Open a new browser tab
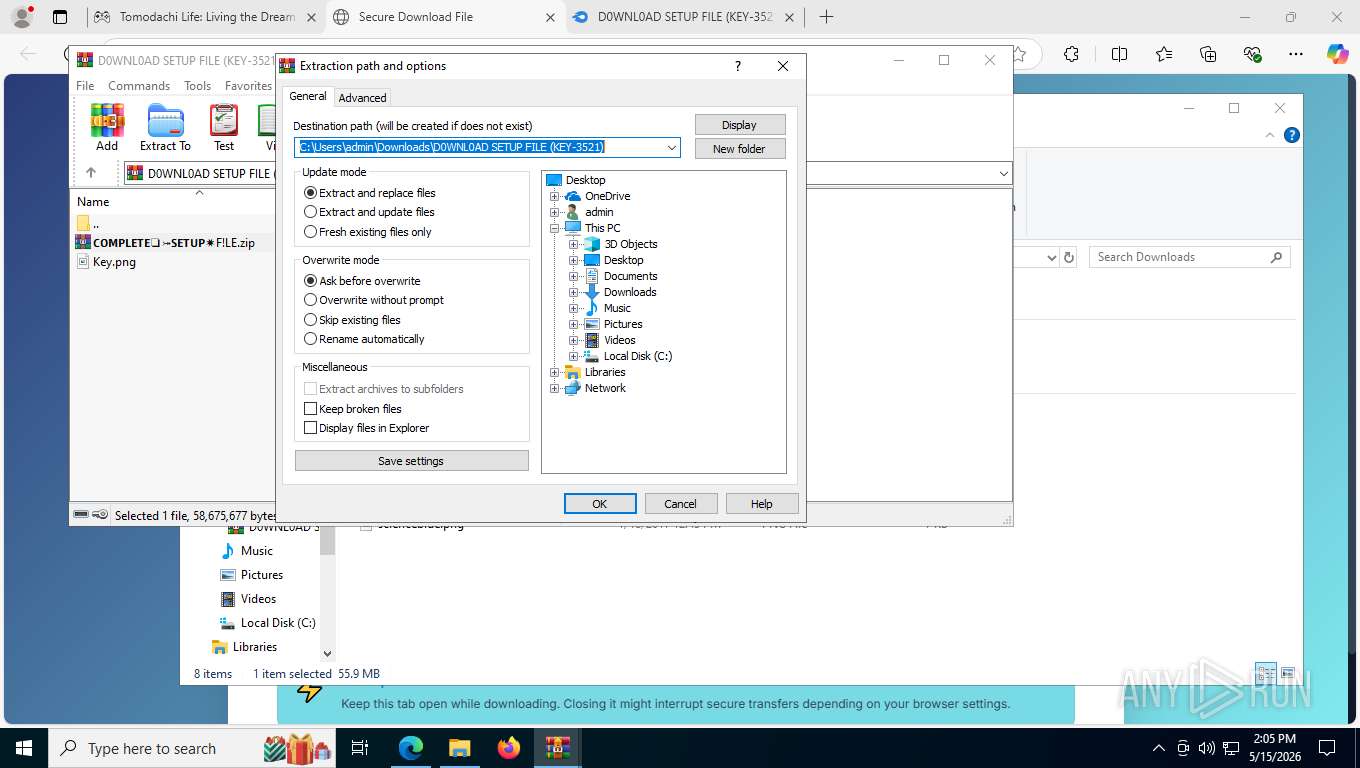 click(x=826, y=17)
